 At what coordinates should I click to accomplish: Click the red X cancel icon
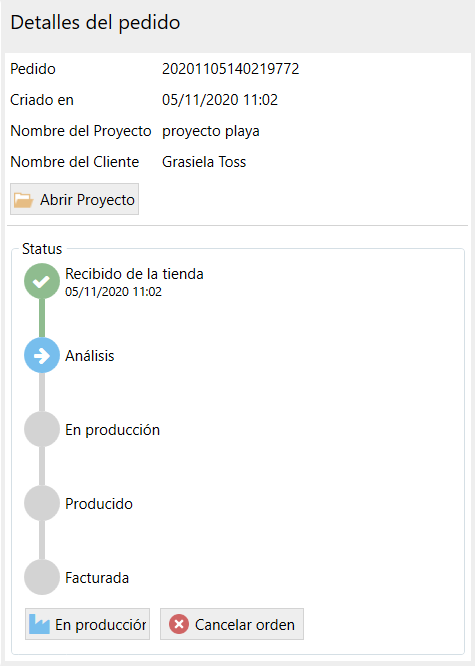pyautogui.click(x=179, y=624)
